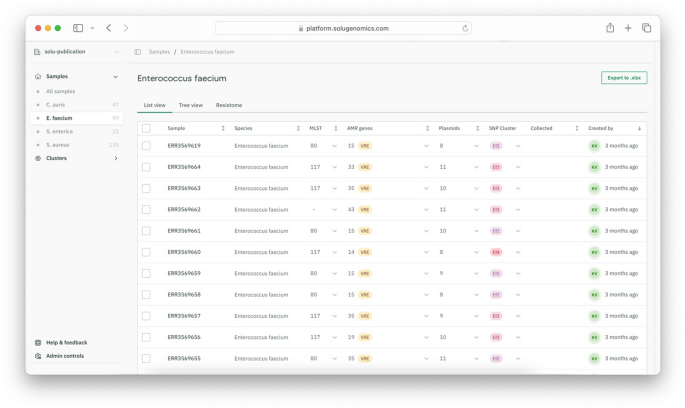Expand SNP Cluster for ERR3569662
This screenshot has width=685, height=408.
point(518,210)
